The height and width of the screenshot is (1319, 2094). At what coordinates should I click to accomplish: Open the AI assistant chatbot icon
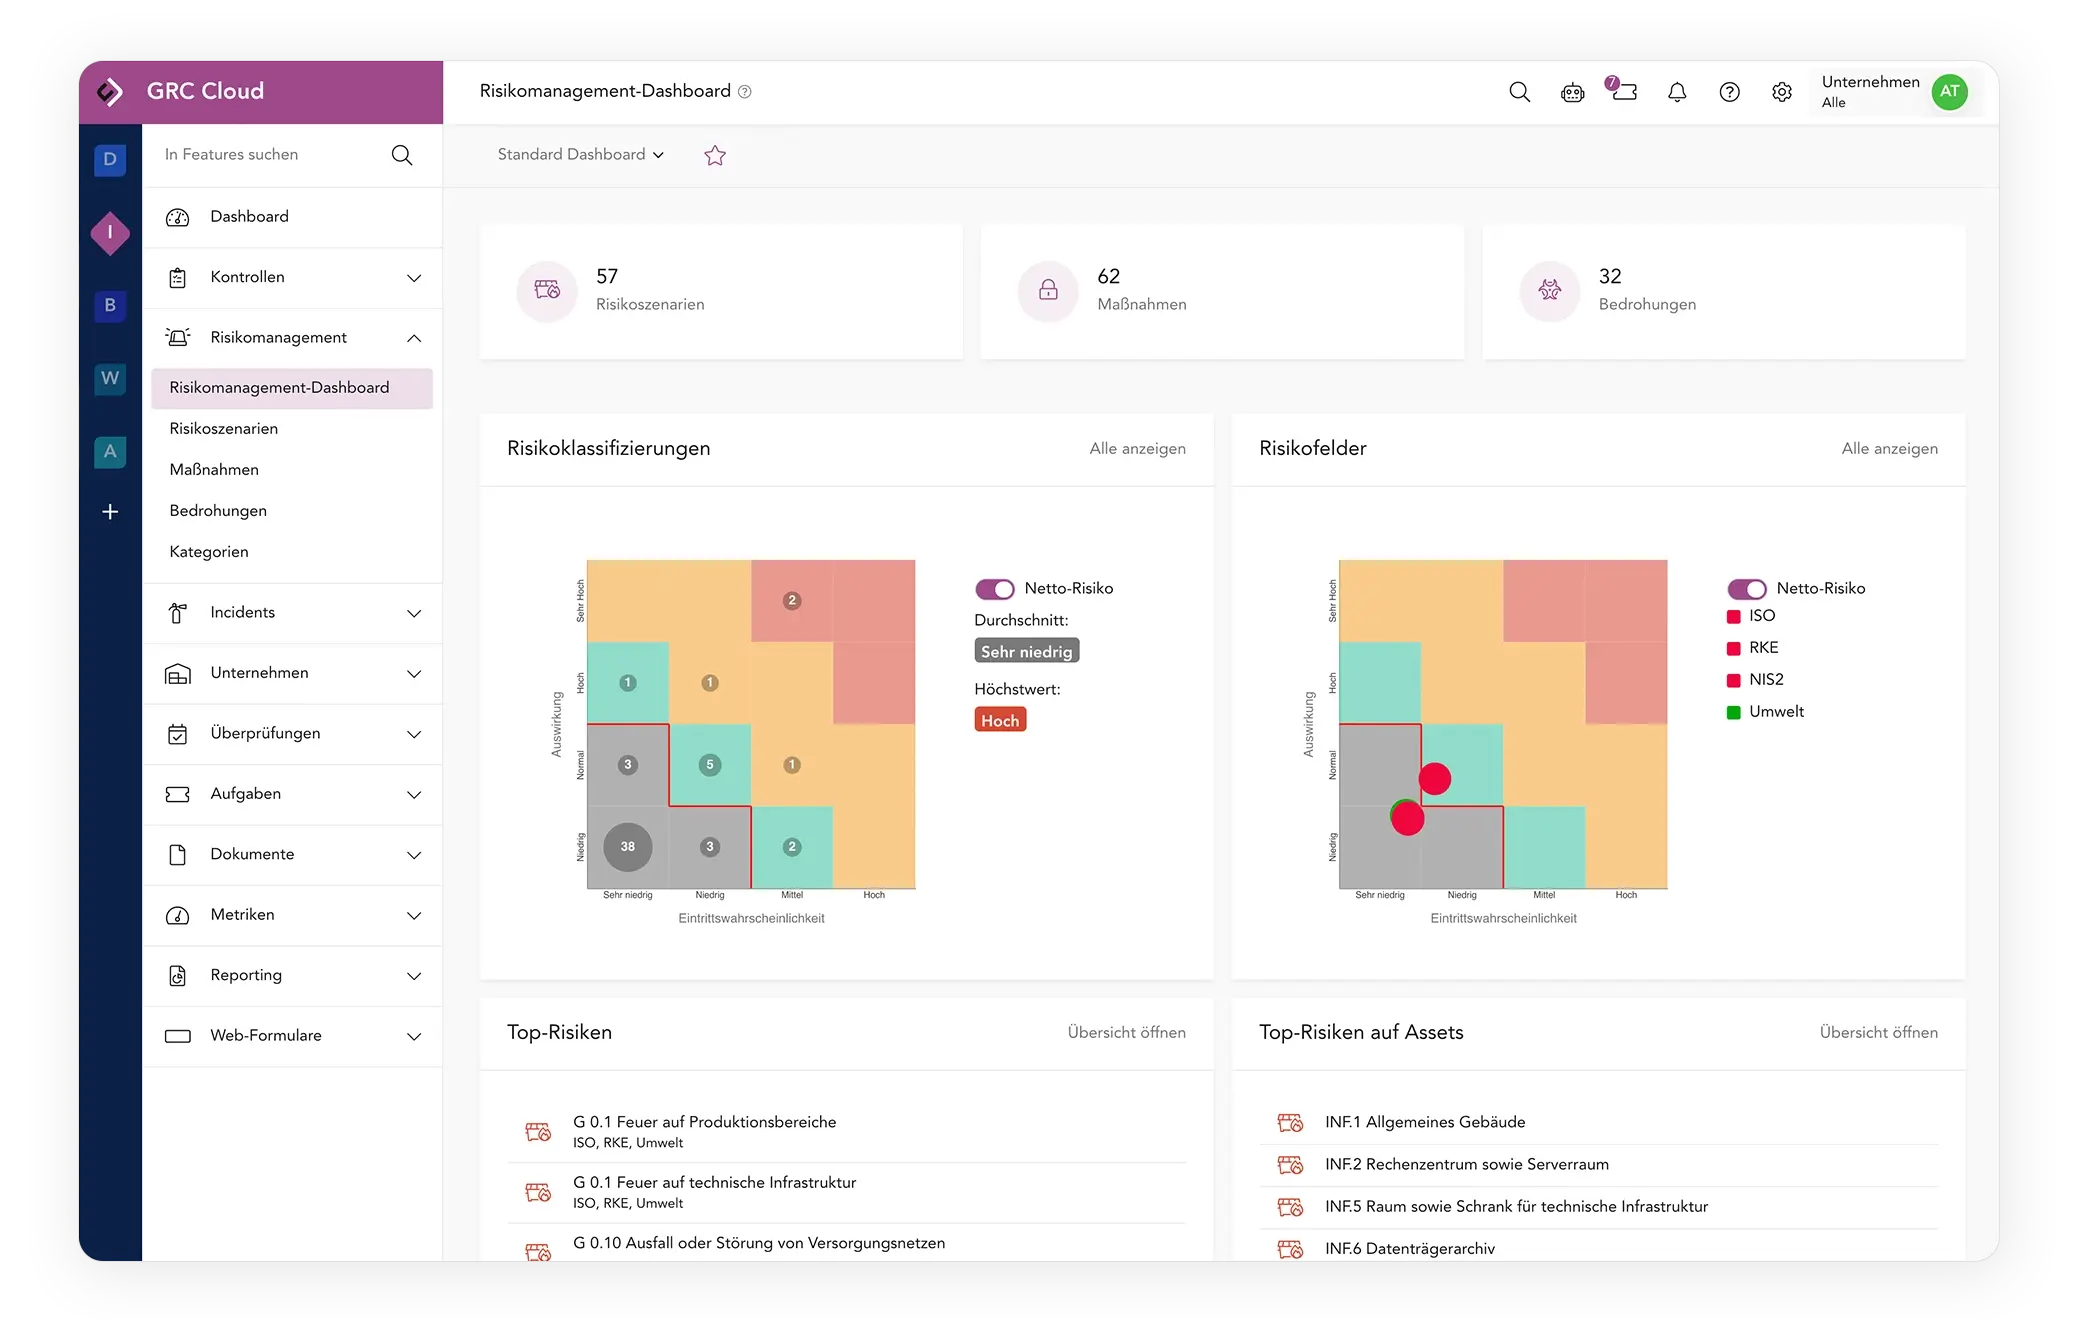click(x=1572, y=92)
